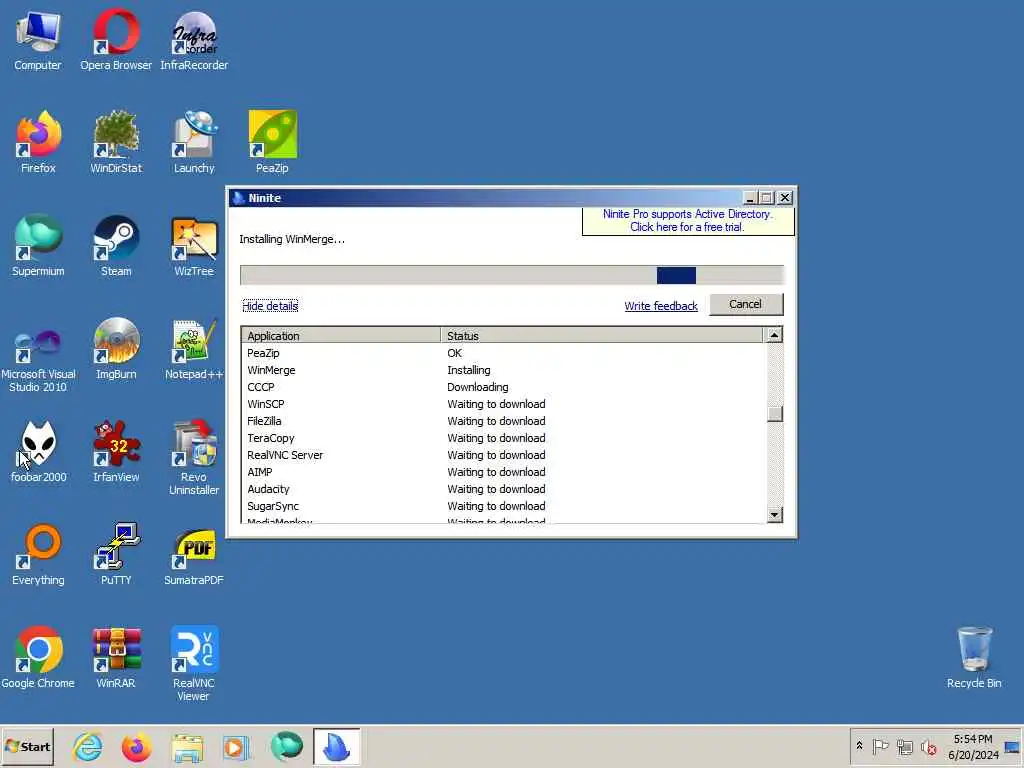Select the WinSCP row in the list
1024x768 pixels.
(503, 404)
